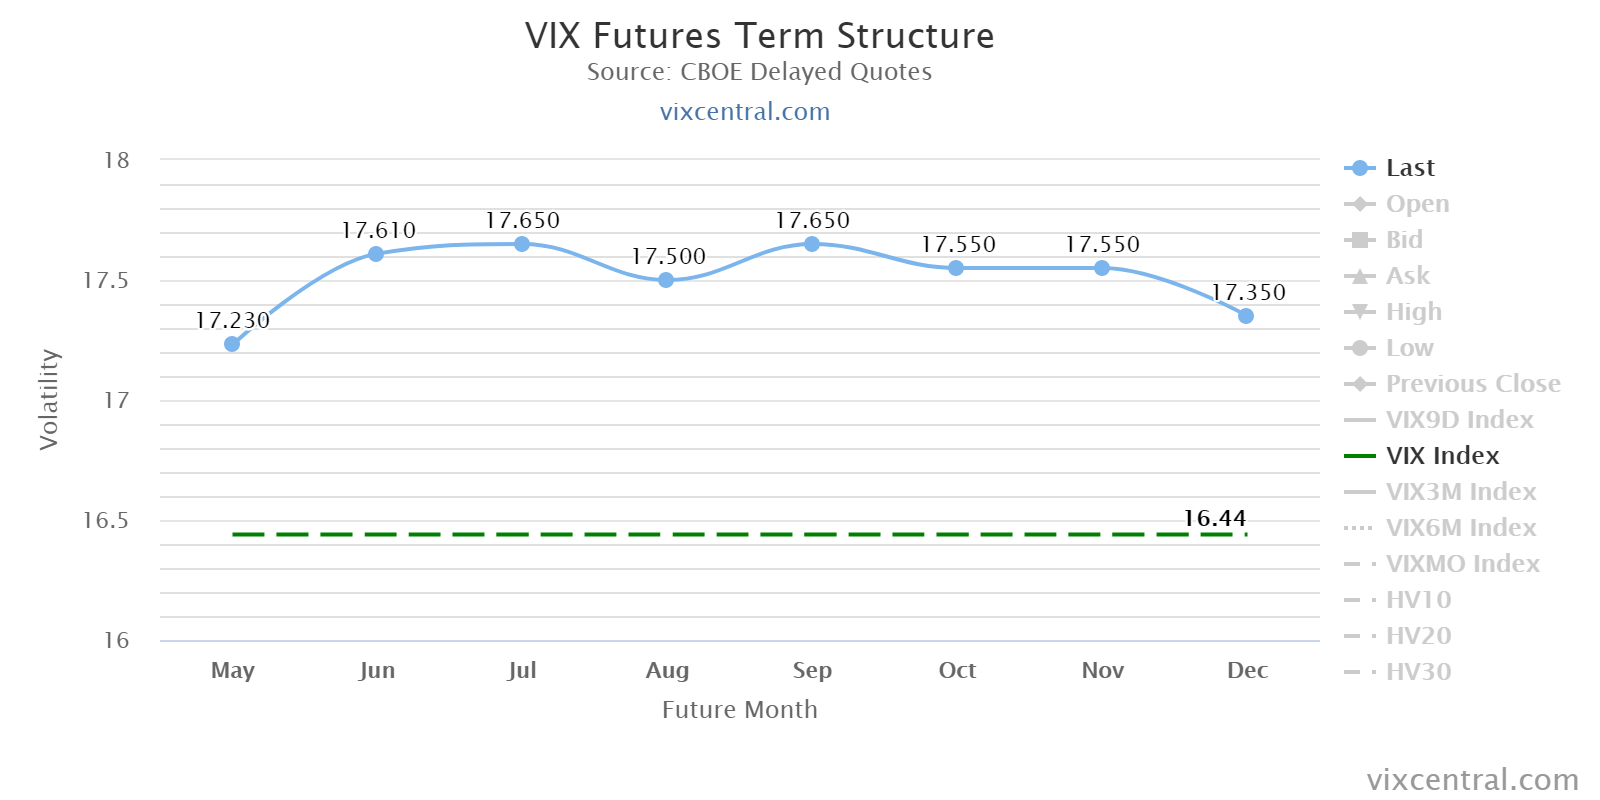The width and height of the screenshot is (1600, 800).
Task: Click the VIXMO Index dashed legend icon
Action: [x=1359, y=564]
